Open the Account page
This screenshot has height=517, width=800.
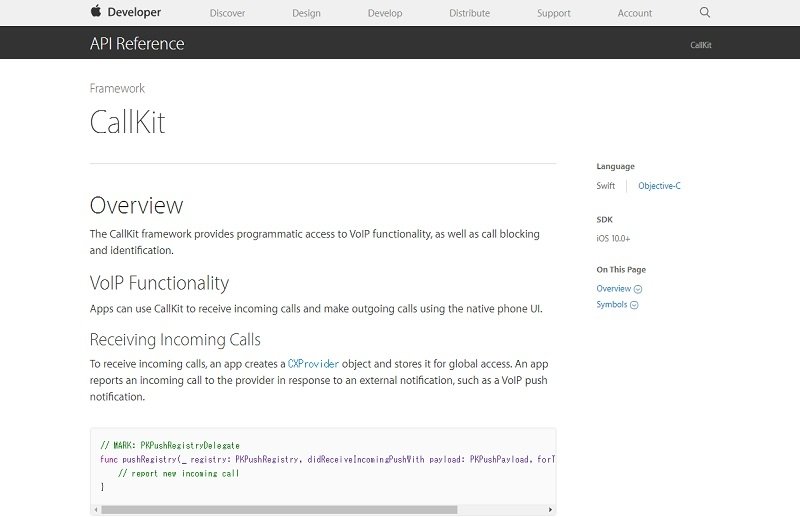635,13
